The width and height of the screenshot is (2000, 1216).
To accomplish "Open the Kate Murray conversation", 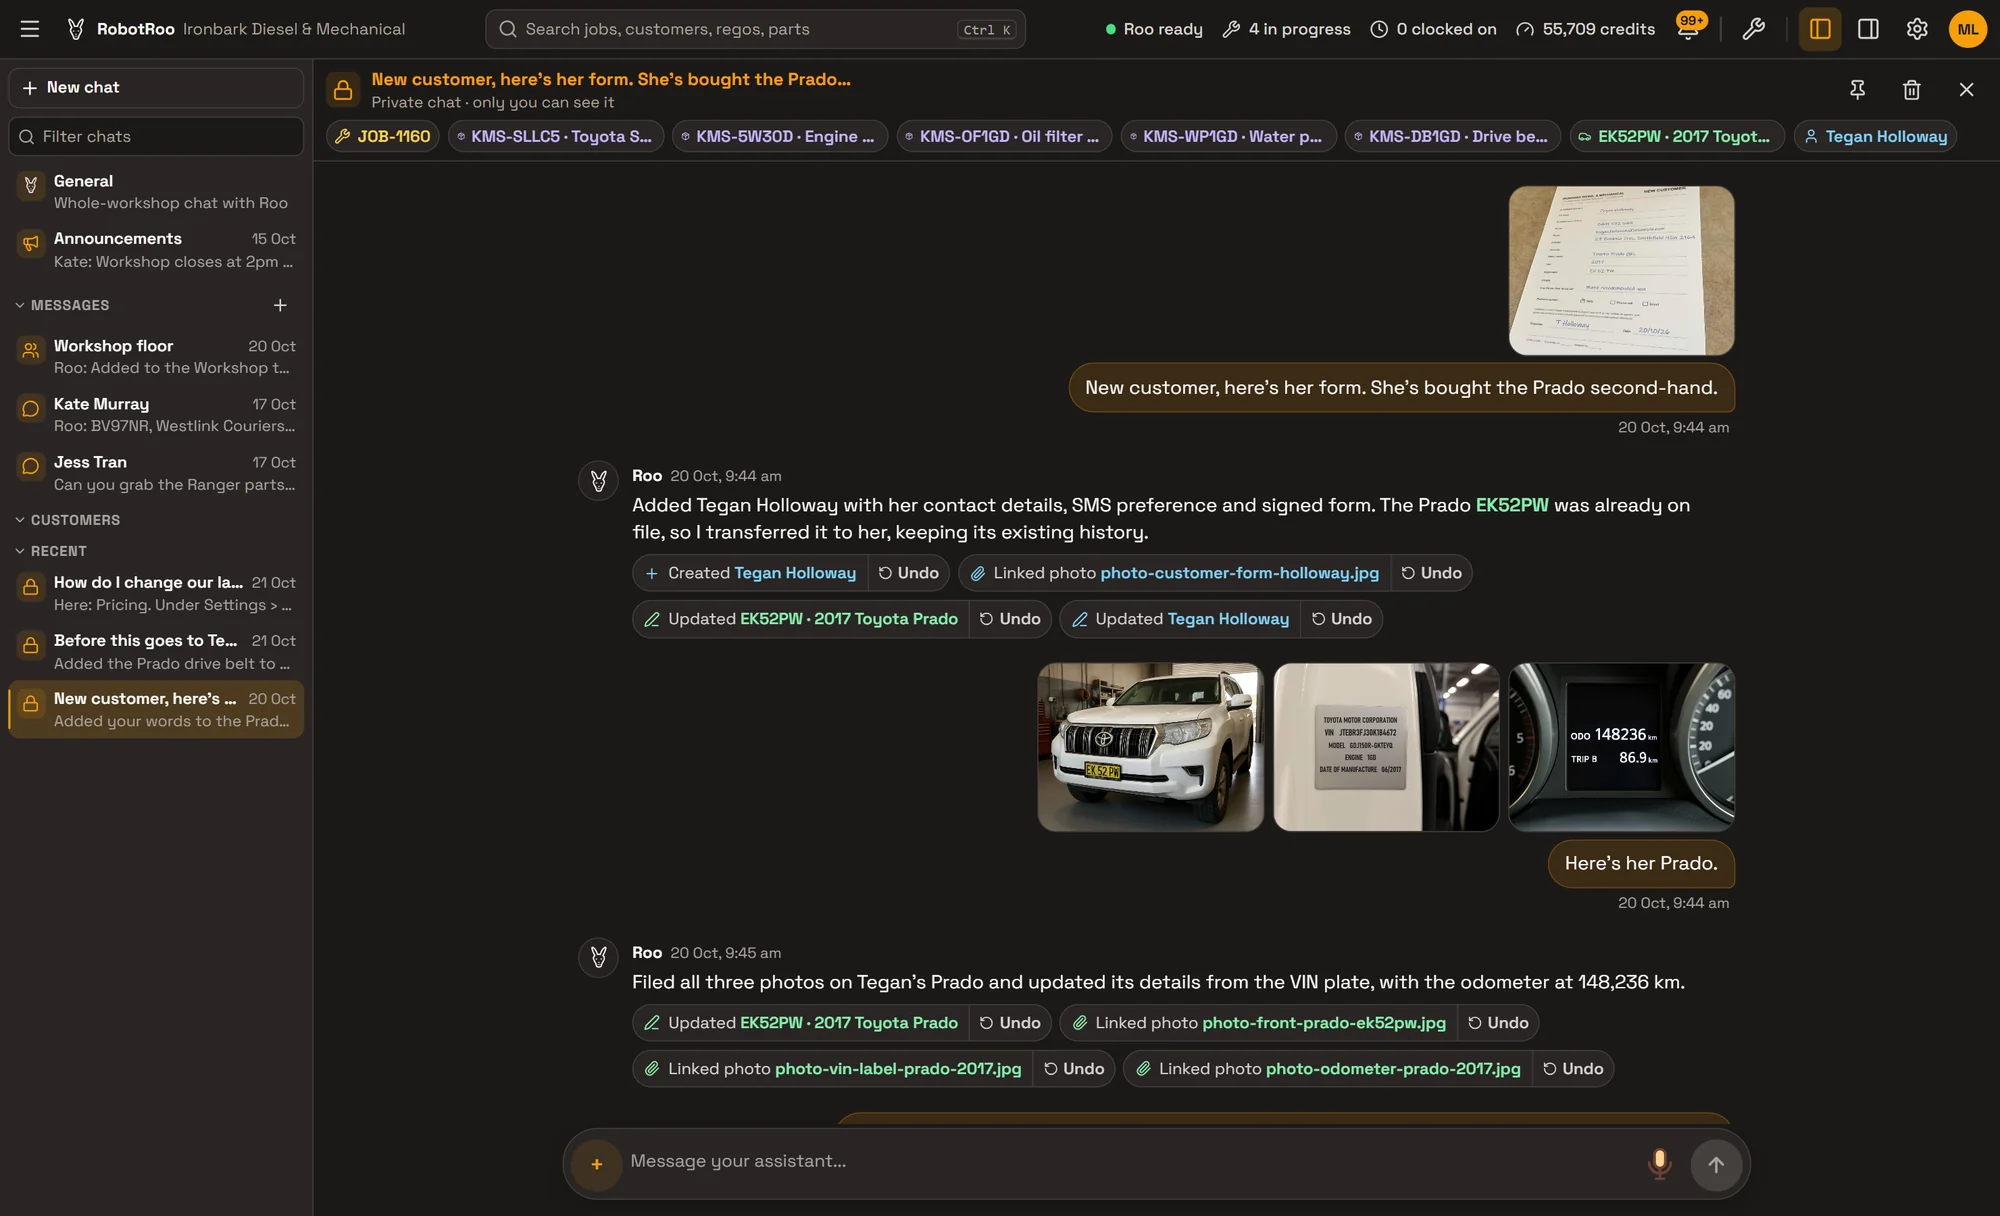I will 156,415.
